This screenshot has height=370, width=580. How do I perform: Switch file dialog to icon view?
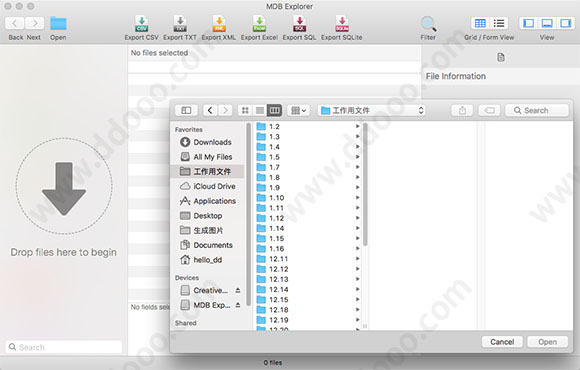[x=245, y=110]
